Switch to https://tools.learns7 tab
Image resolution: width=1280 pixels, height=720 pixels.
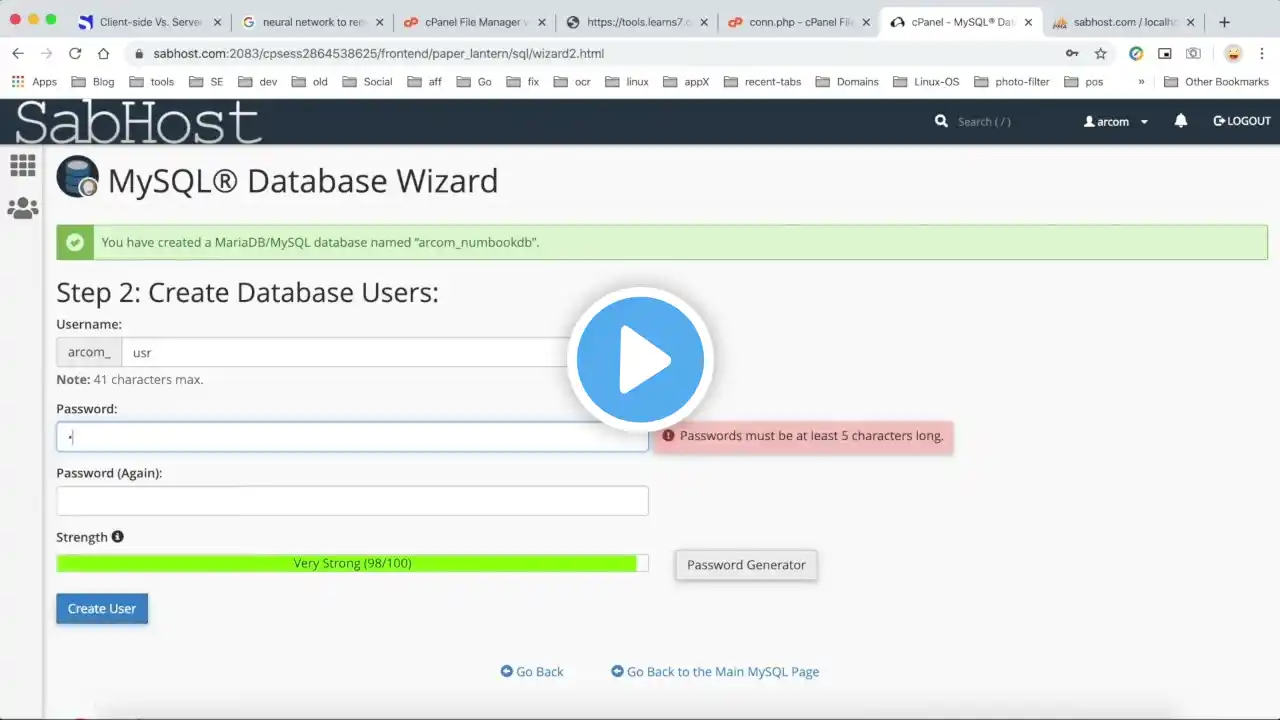637,22
